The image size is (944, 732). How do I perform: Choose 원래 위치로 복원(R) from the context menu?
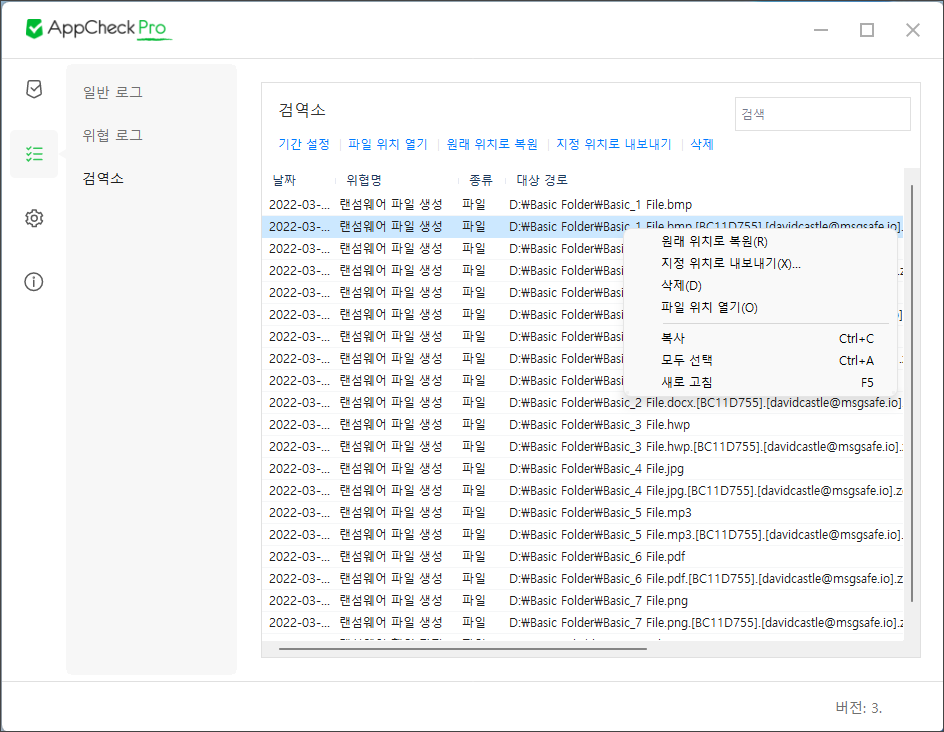click(714, 241)
